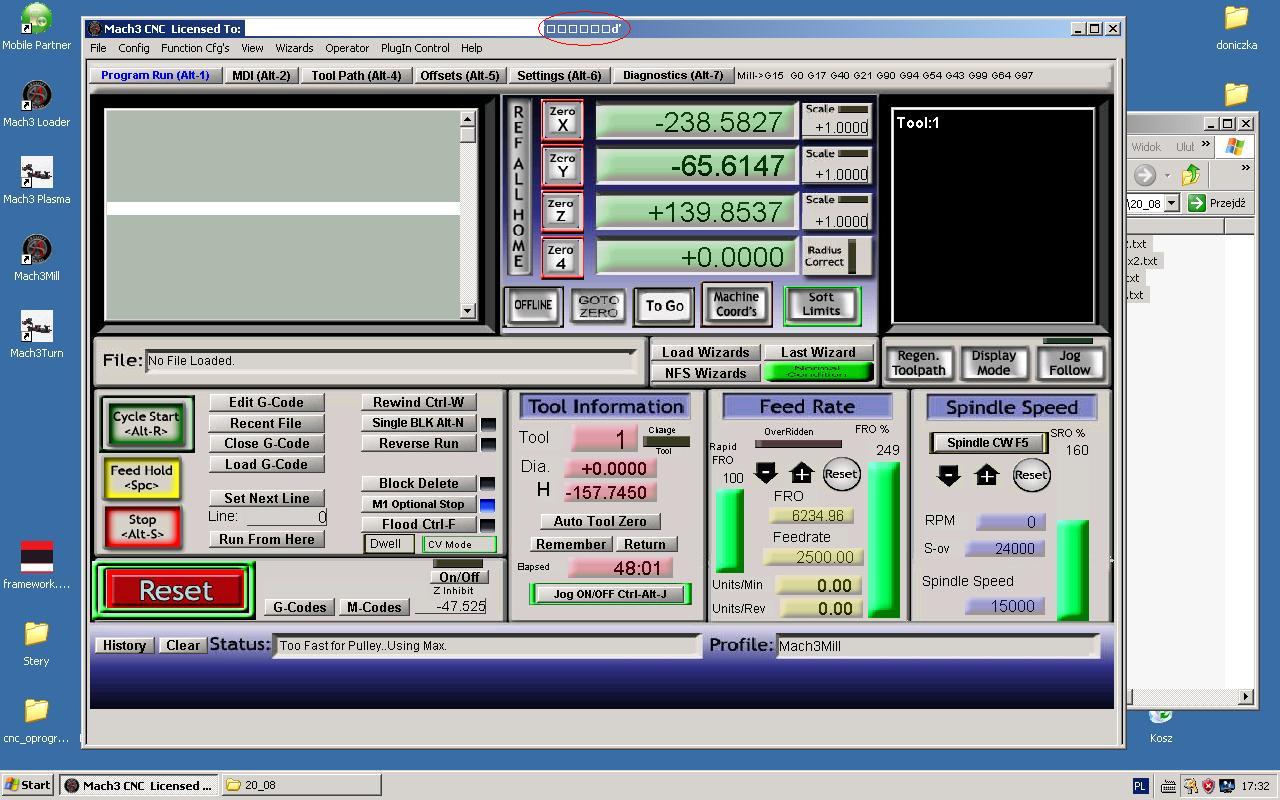Zero the X axis

point(562,119)
